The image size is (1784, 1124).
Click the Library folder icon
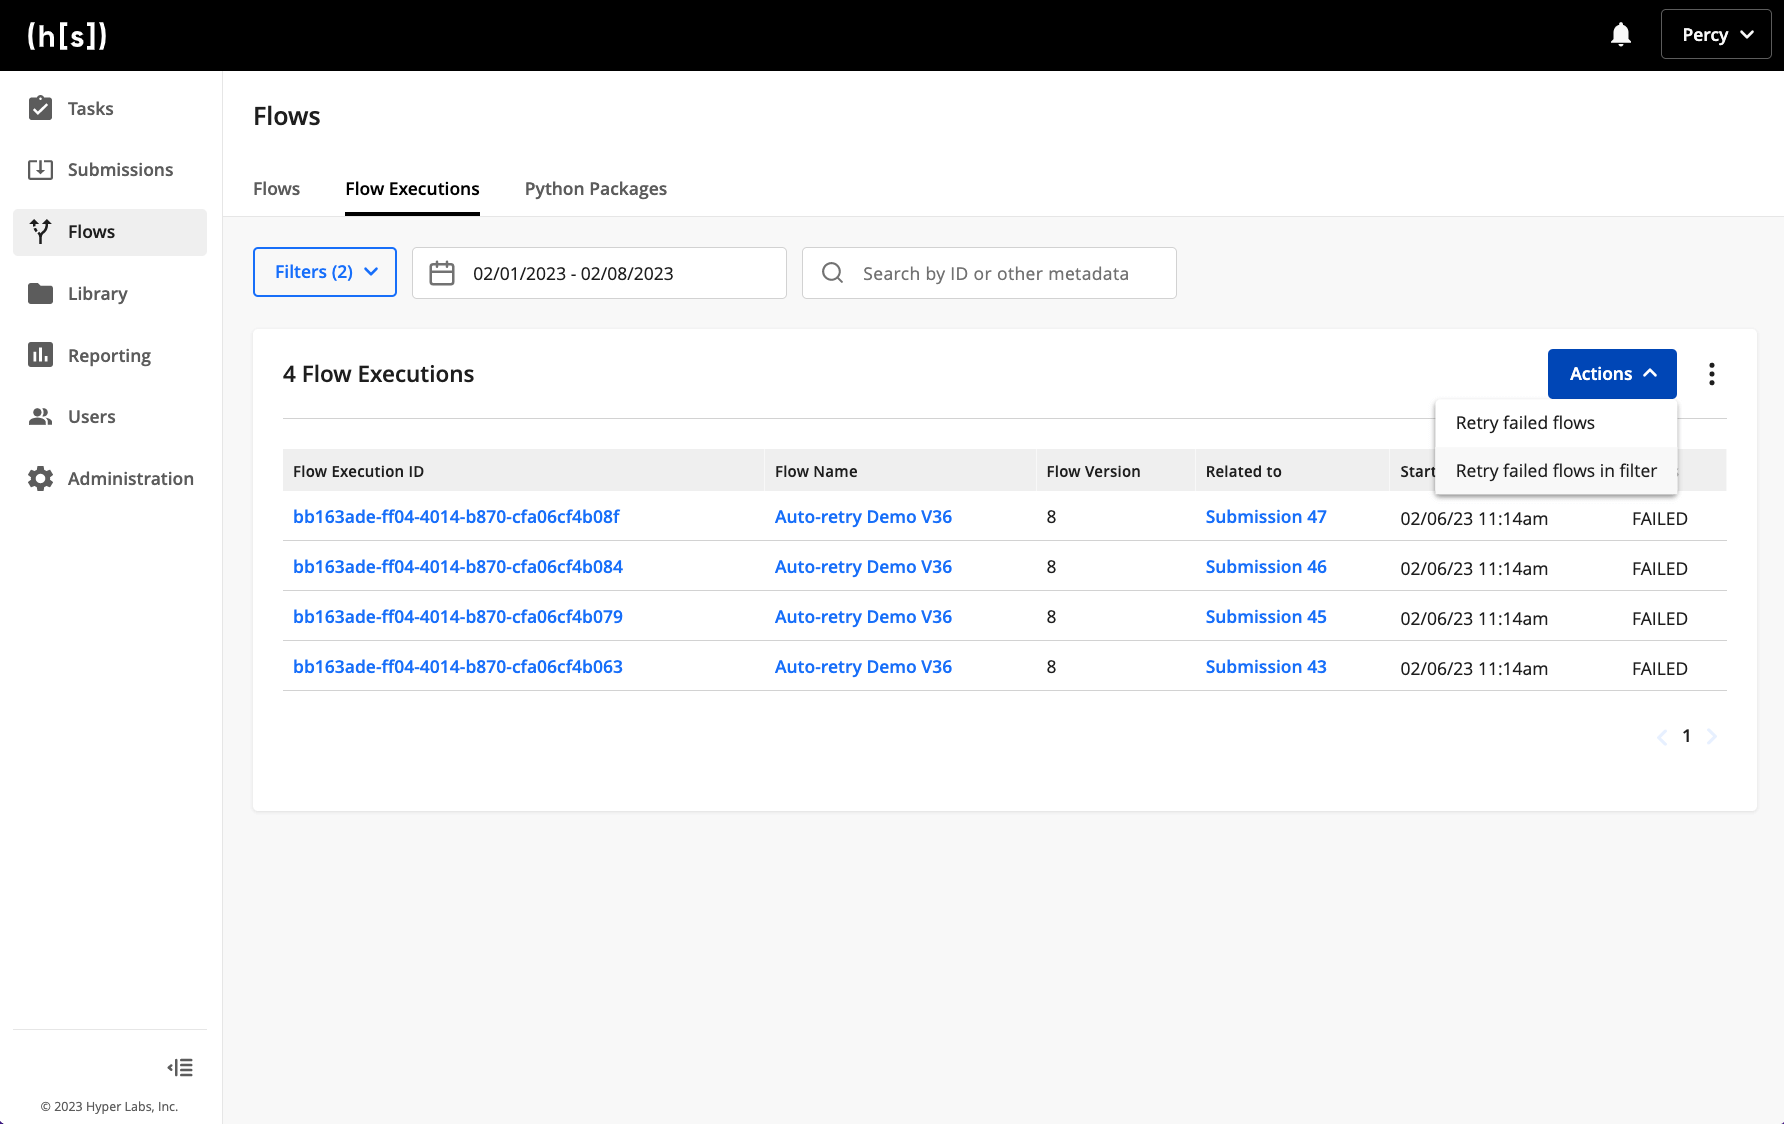pos(40,294)
